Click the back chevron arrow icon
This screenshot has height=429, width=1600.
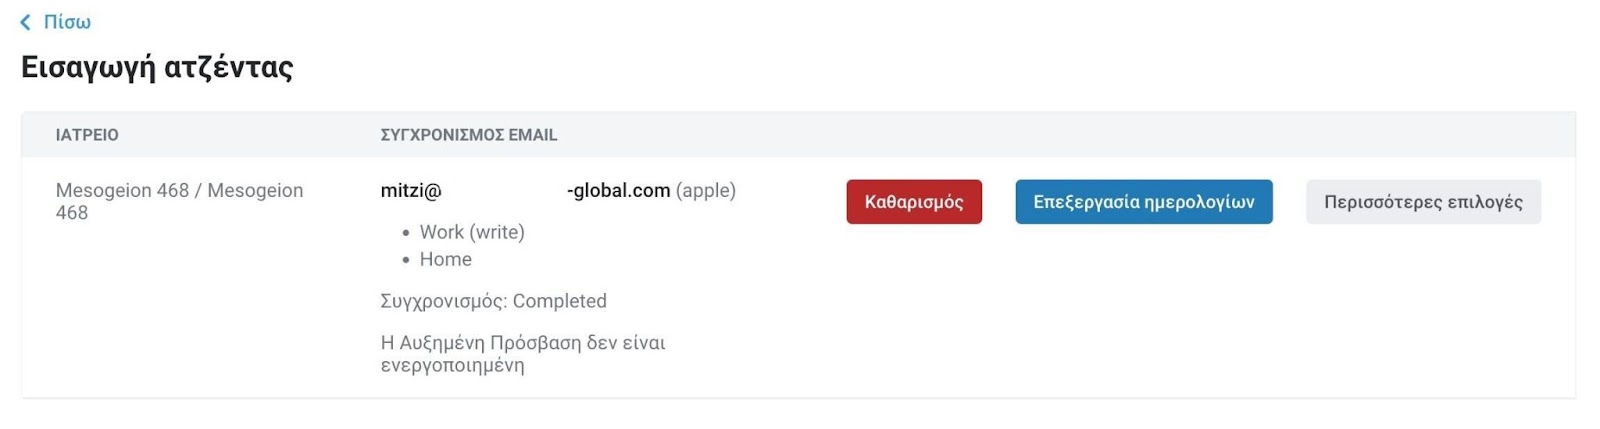click(x=26, y=22)
